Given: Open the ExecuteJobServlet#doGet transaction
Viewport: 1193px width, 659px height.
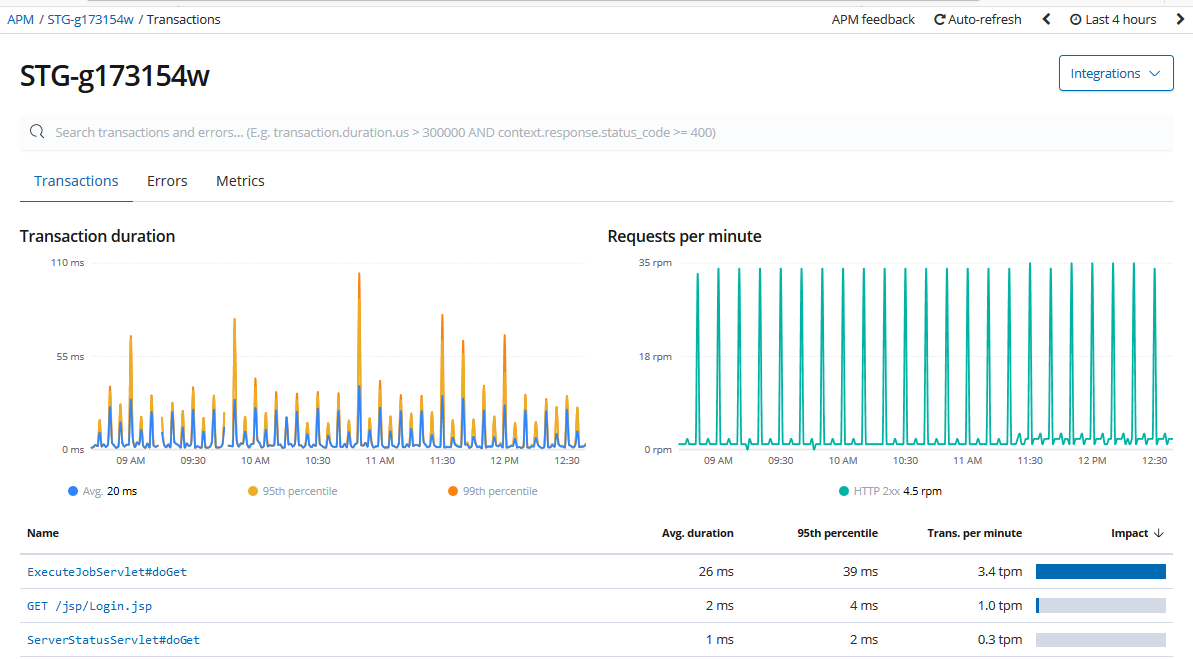Looking at the screenshot, I should pyautogui.click(x=107, y=571).
